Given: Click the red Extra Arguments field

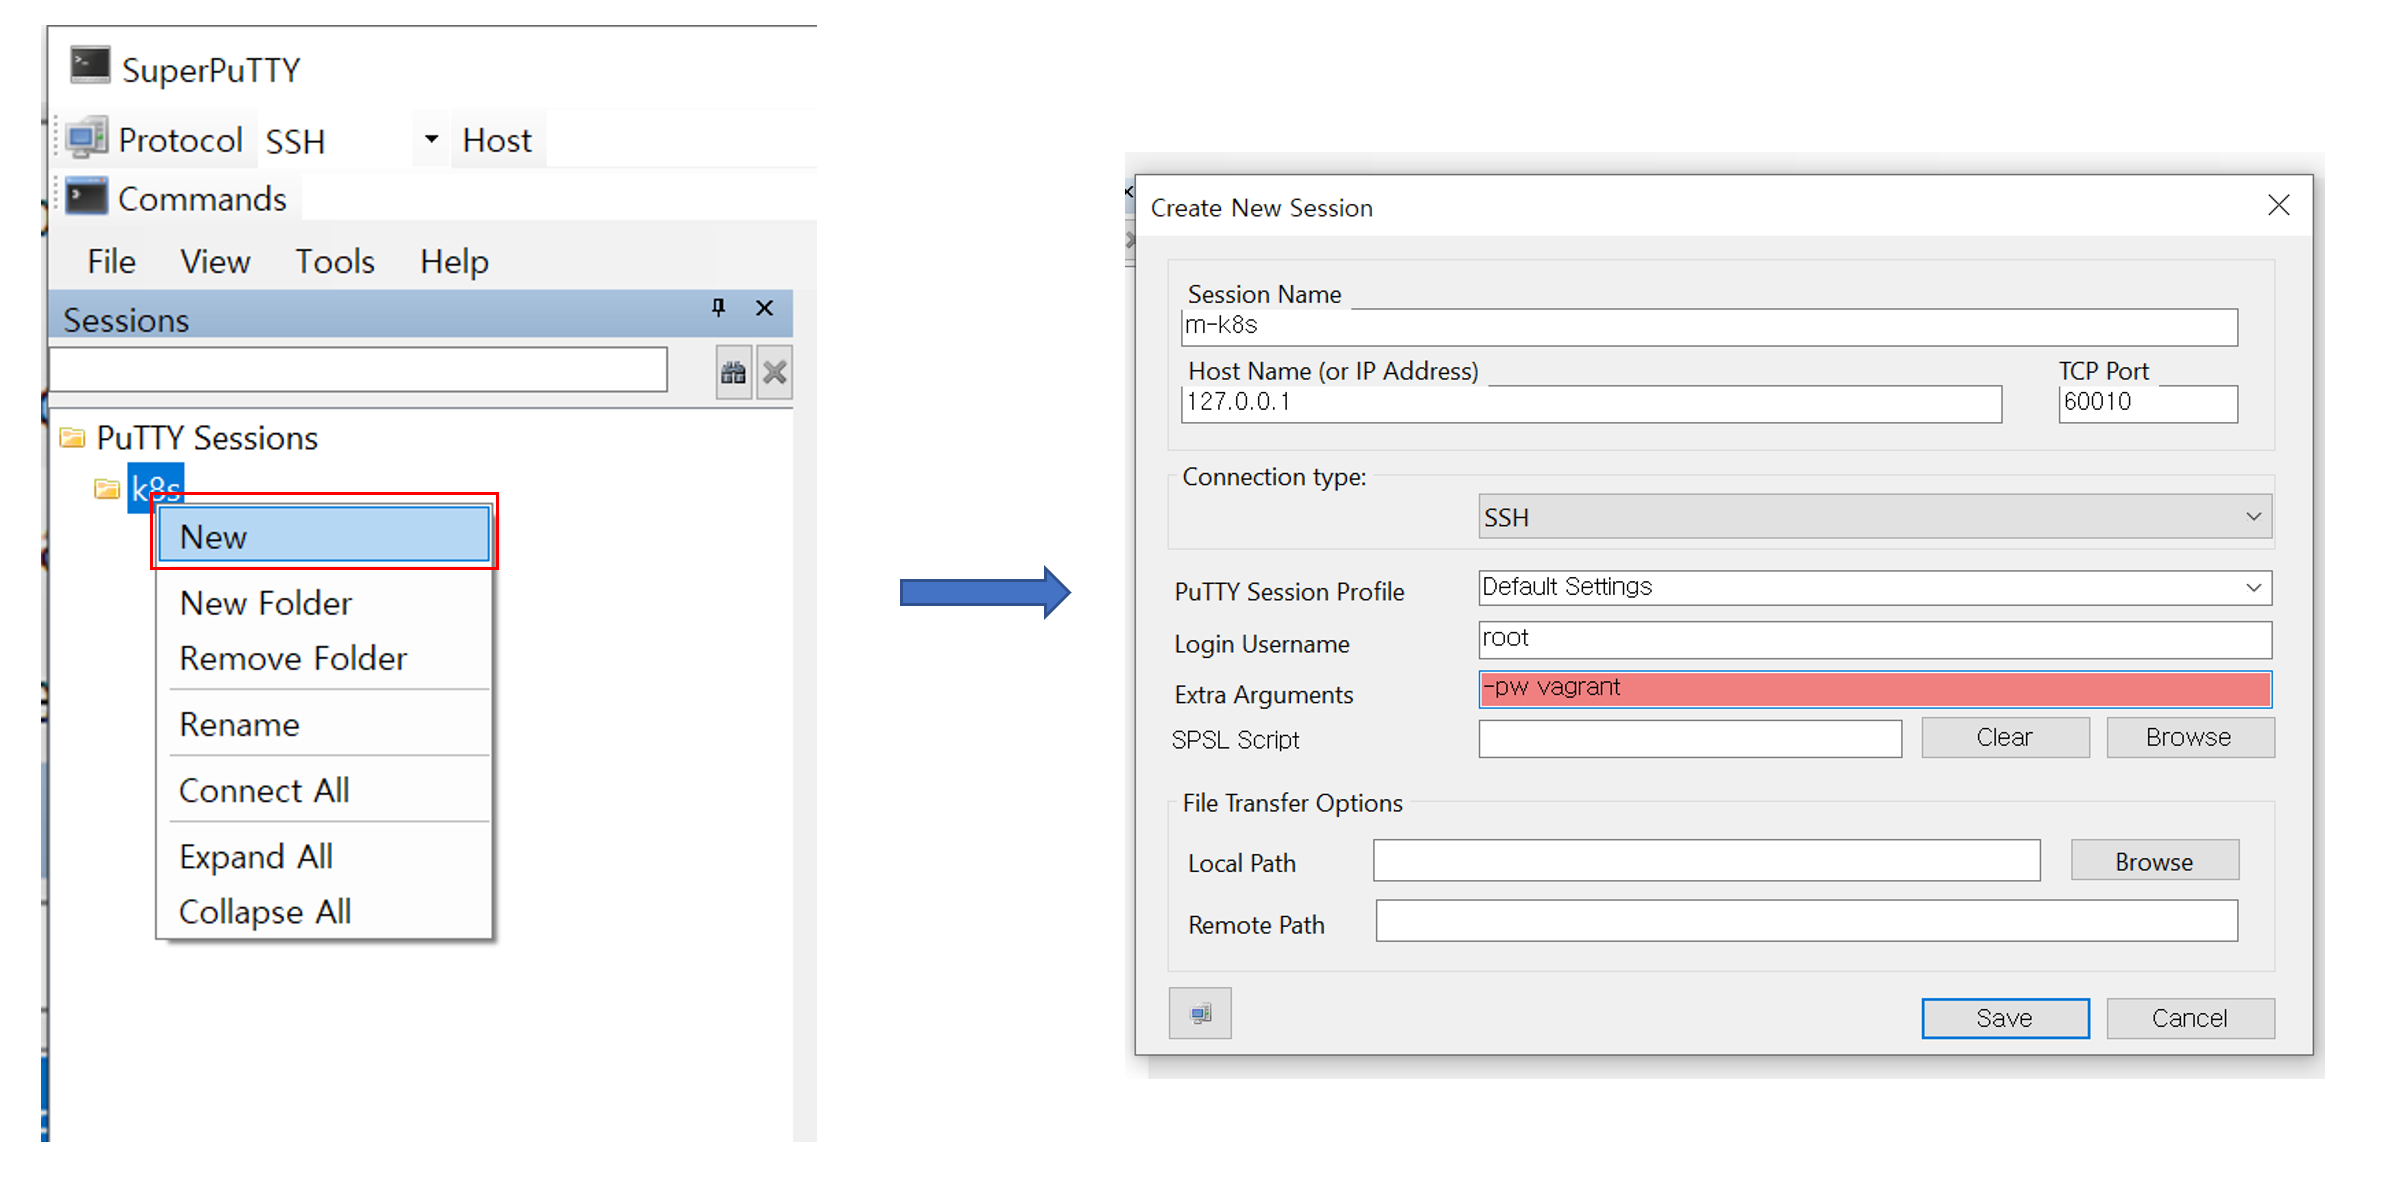Looking at the screenshot, I should click(x=1874, y=689).
